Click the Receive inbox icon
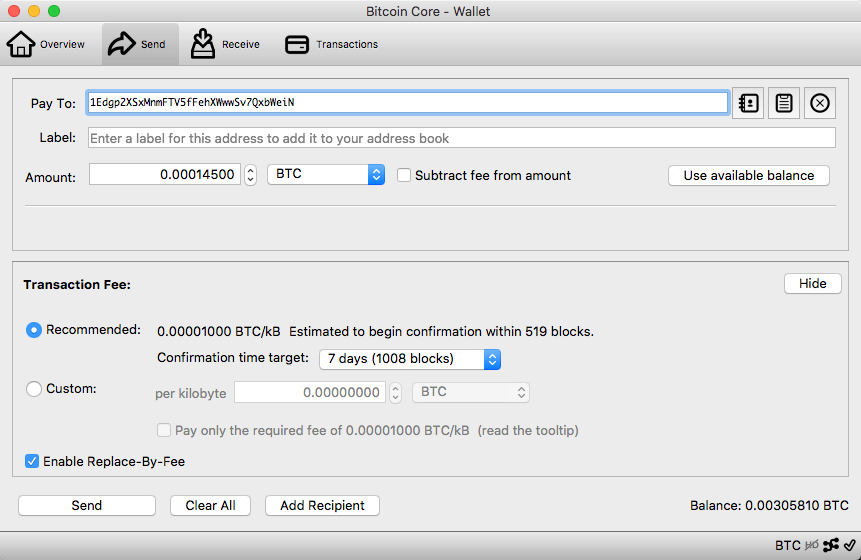Image resolution: width=861 pixels, height=560 pixels. pos(203,44)
